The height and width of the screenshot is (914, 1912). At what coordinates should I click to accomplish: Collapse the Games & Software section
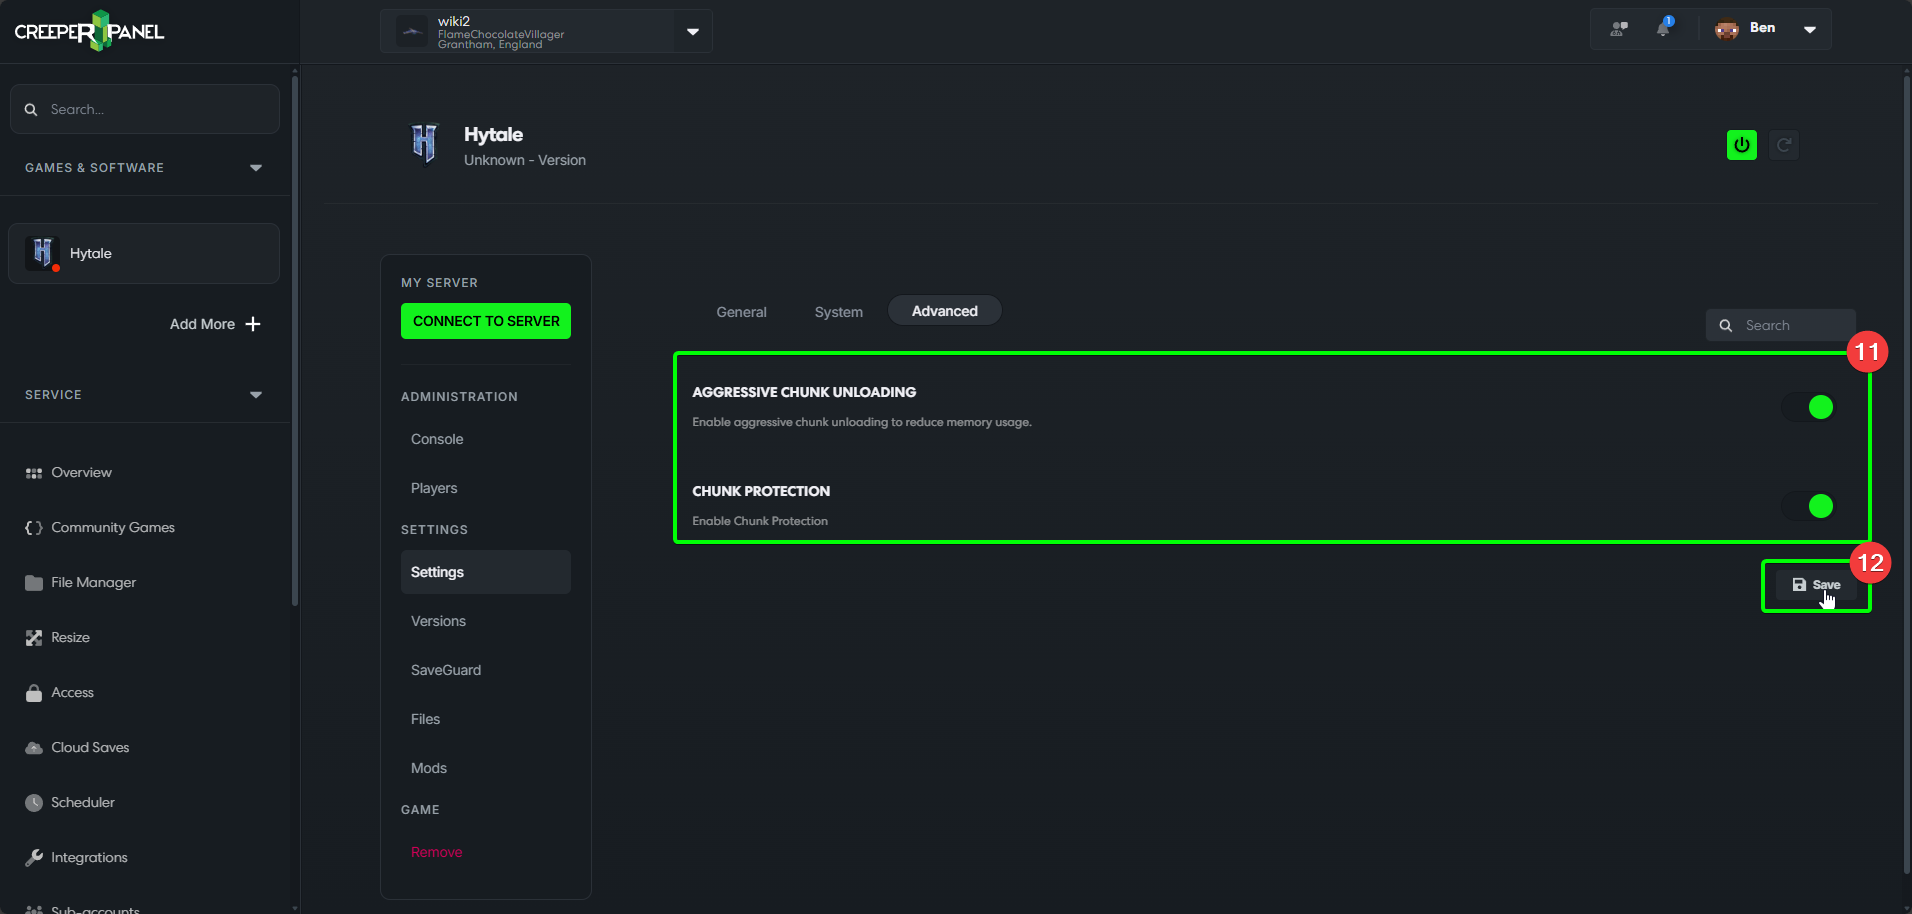(x=256, y=167)
